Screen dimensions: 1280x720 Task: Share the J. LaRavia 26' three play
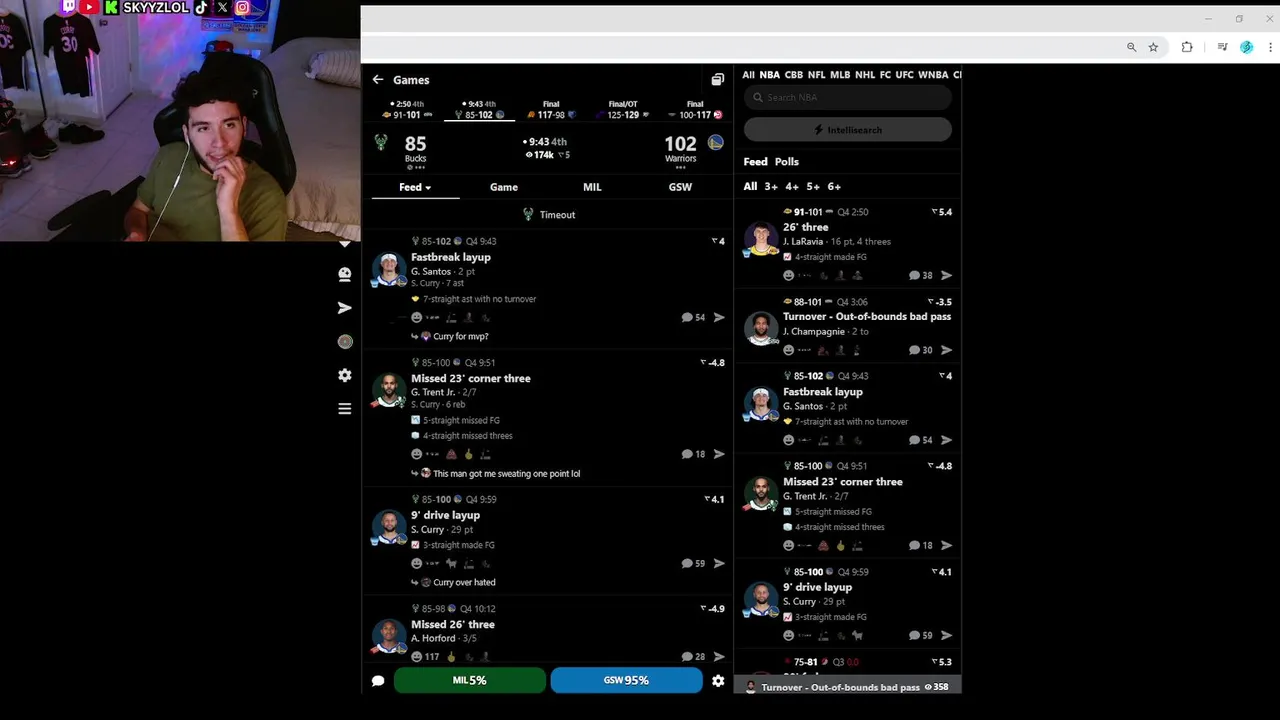click(946, 276)
